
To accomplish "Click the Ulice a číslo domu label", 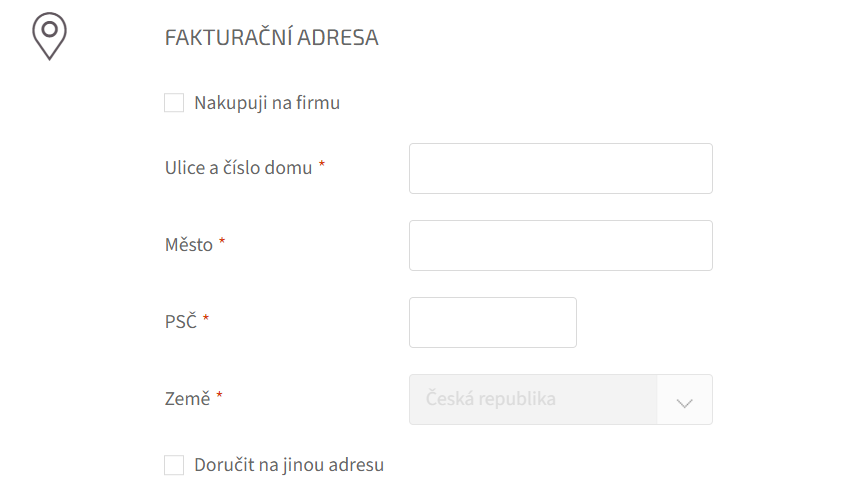I will click(x=239, y=168).
